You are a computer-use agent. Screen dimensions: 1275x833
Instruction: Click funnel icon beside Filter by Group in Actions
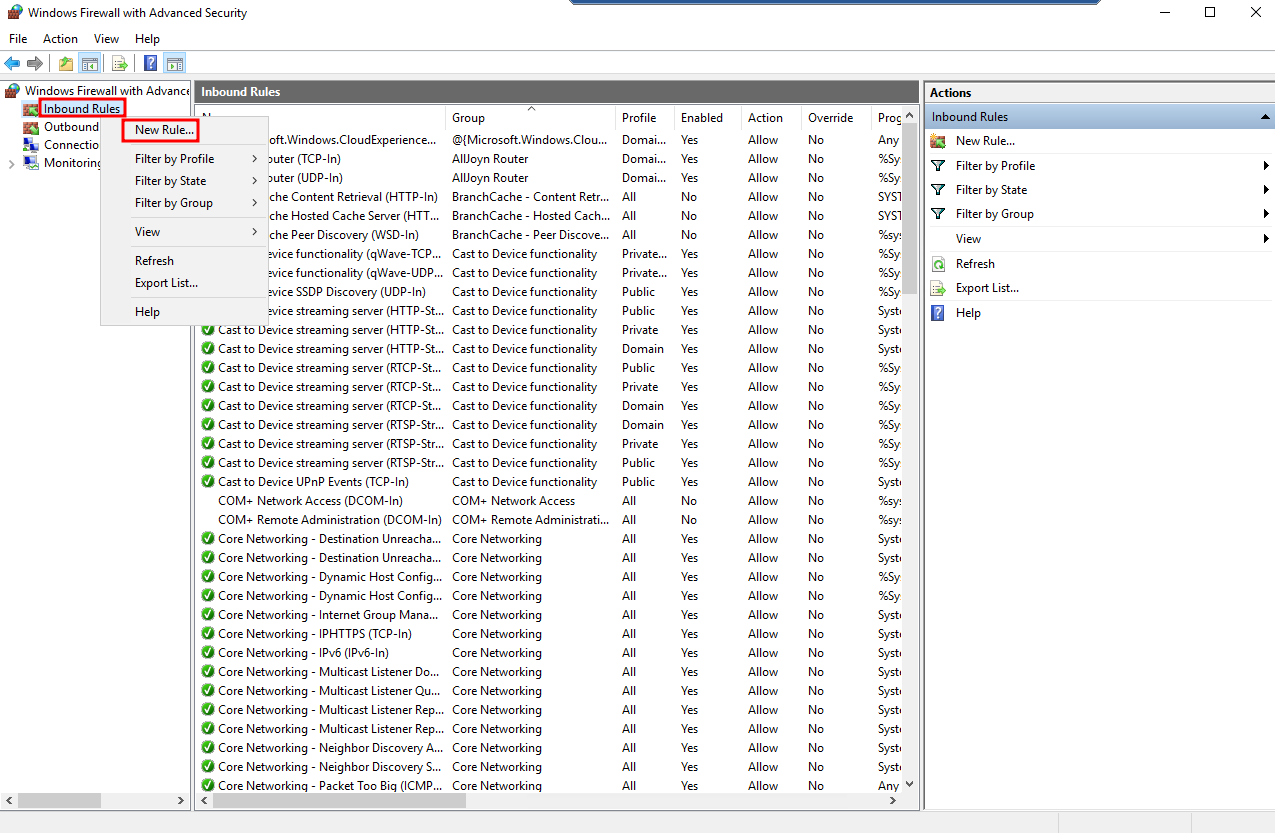[x=938, y=214]
